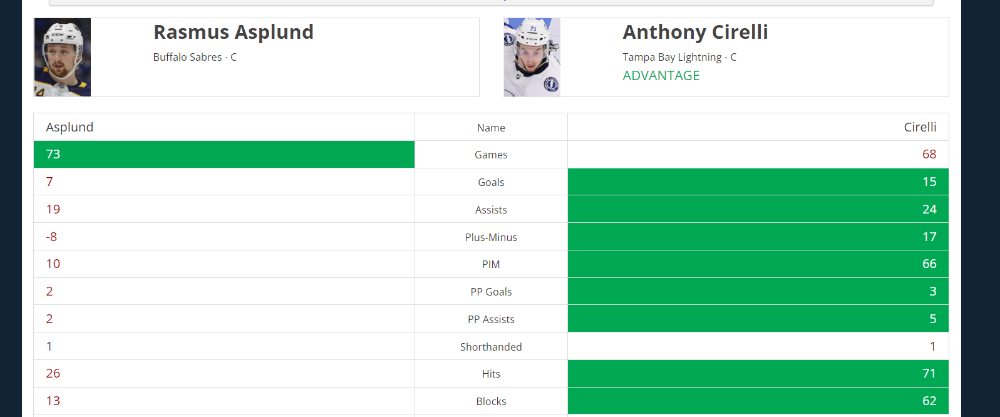Click Cirelli's 66 PIM value
The image size is (1000, 417).
(929, 264)
